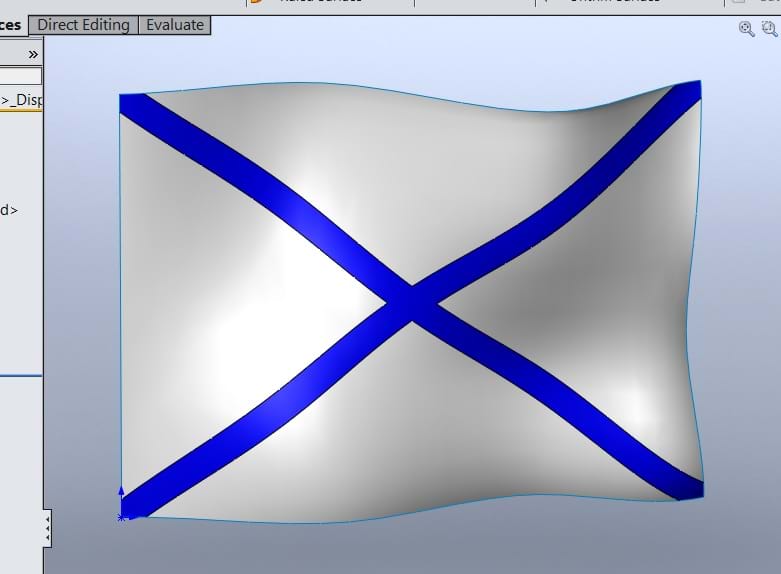Open the Evaluate tab
The width and height of the screenshot is (781, 574).
click(x=175, y=25)
